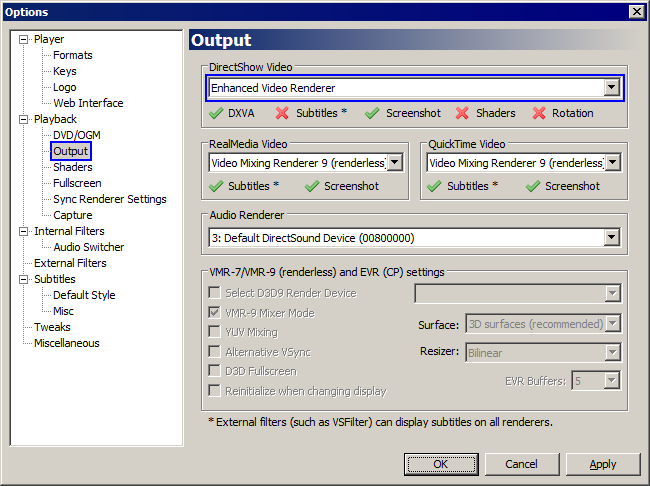This screenshot has width=650, height=486.
Task: Select Audio Switcher in tree
Action: (89, 247)
